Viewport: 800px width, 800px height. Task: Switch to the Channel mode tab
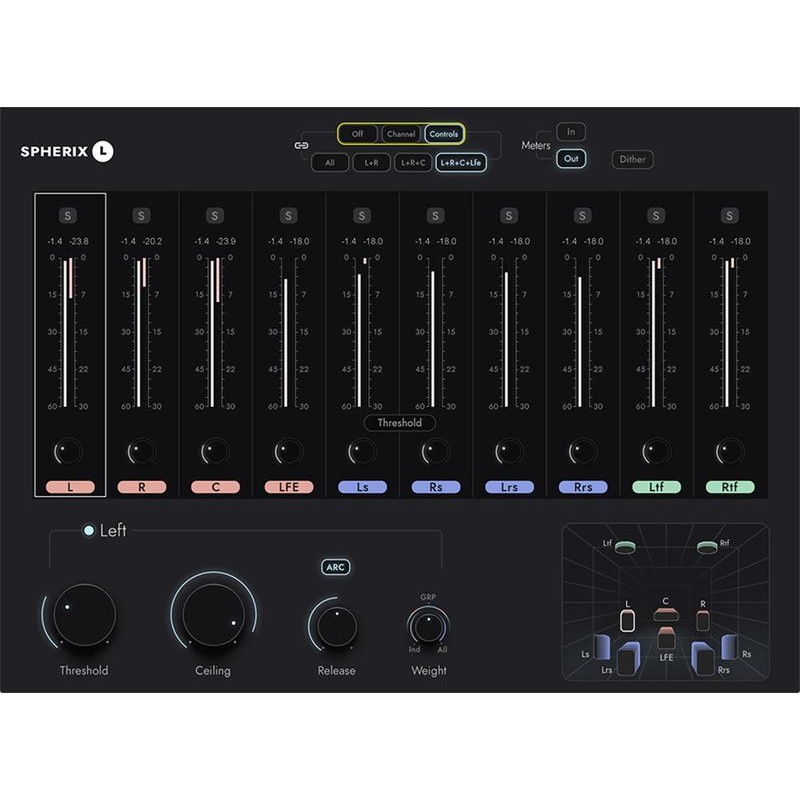point(401,133)
